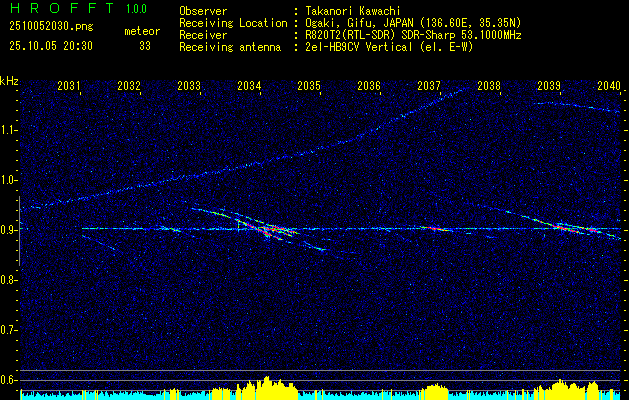Click the meteor count 33
The width and height of the screenshot is (629, 400).
tap(145, 46)
